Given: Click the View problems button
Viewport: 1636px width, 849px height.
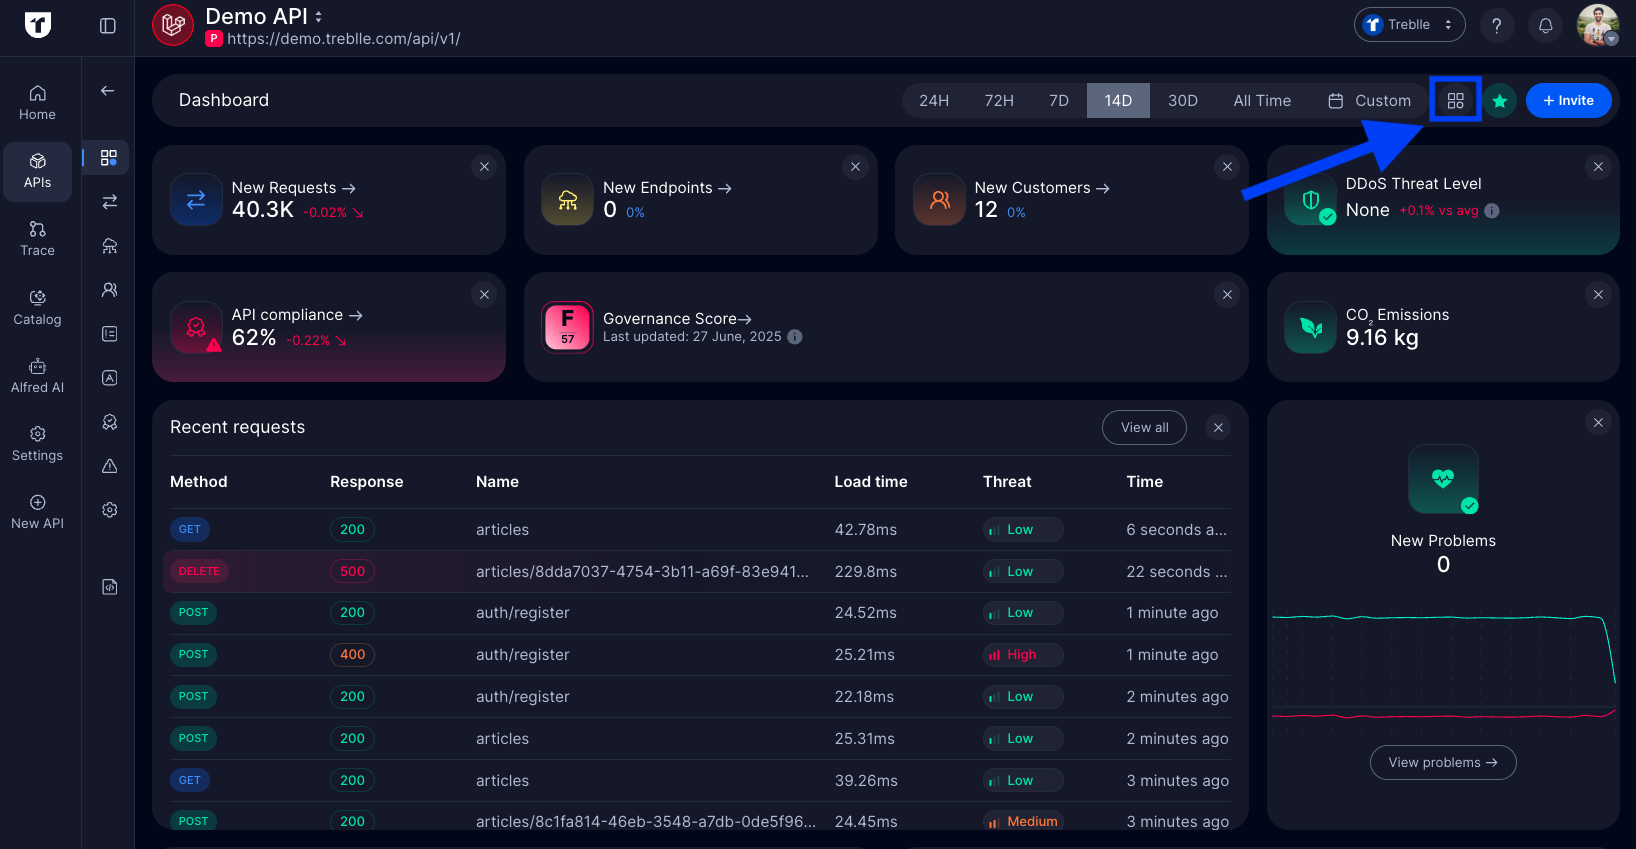Looking at the screenshot, I should pos(1442,762).
